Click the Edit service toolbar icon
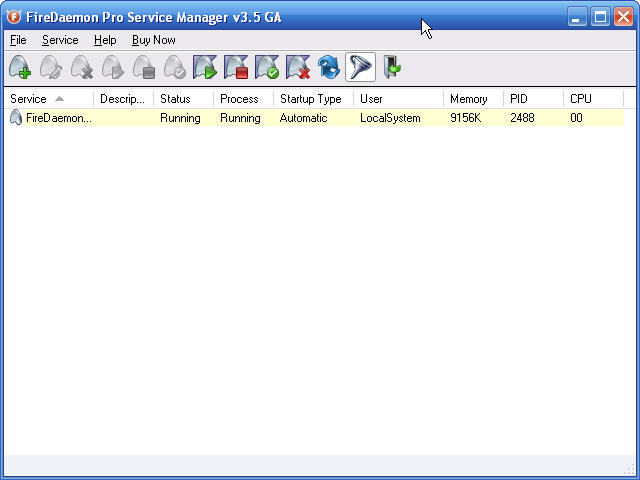The image size is (640, 480). coord(51,67)
